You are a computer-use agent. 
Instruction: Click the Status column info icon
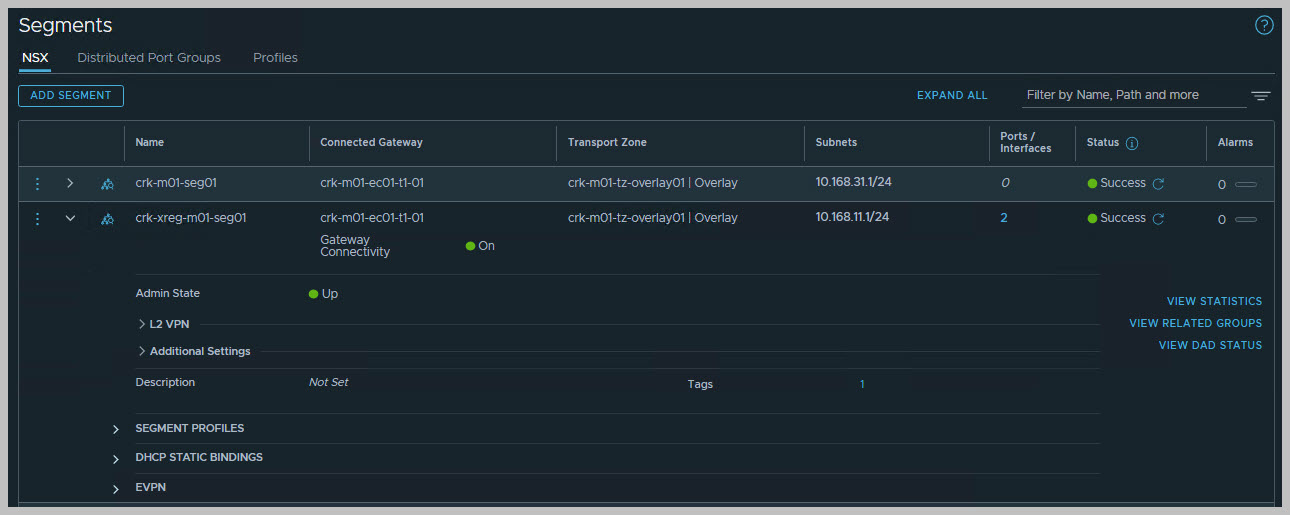click(1132, 143)
